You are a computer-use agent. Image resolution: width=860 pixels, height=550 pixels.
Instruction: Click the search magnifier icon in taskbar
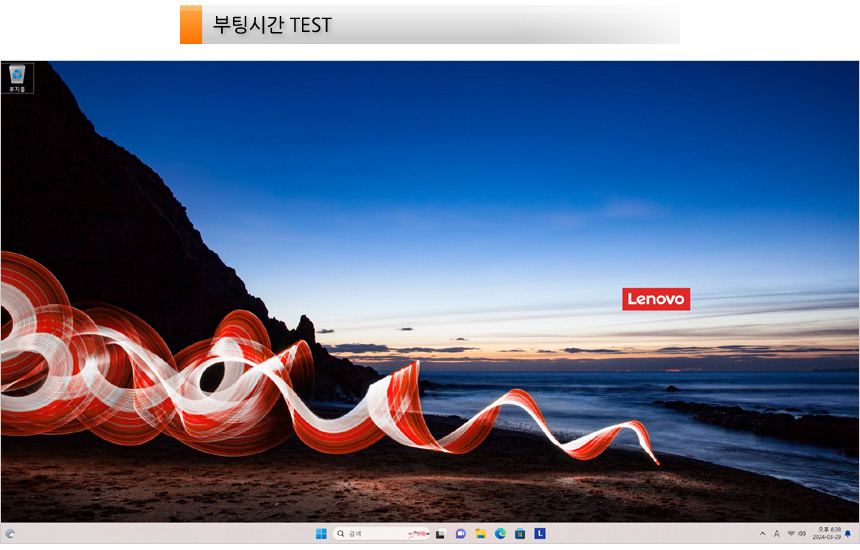pos(342,534)
